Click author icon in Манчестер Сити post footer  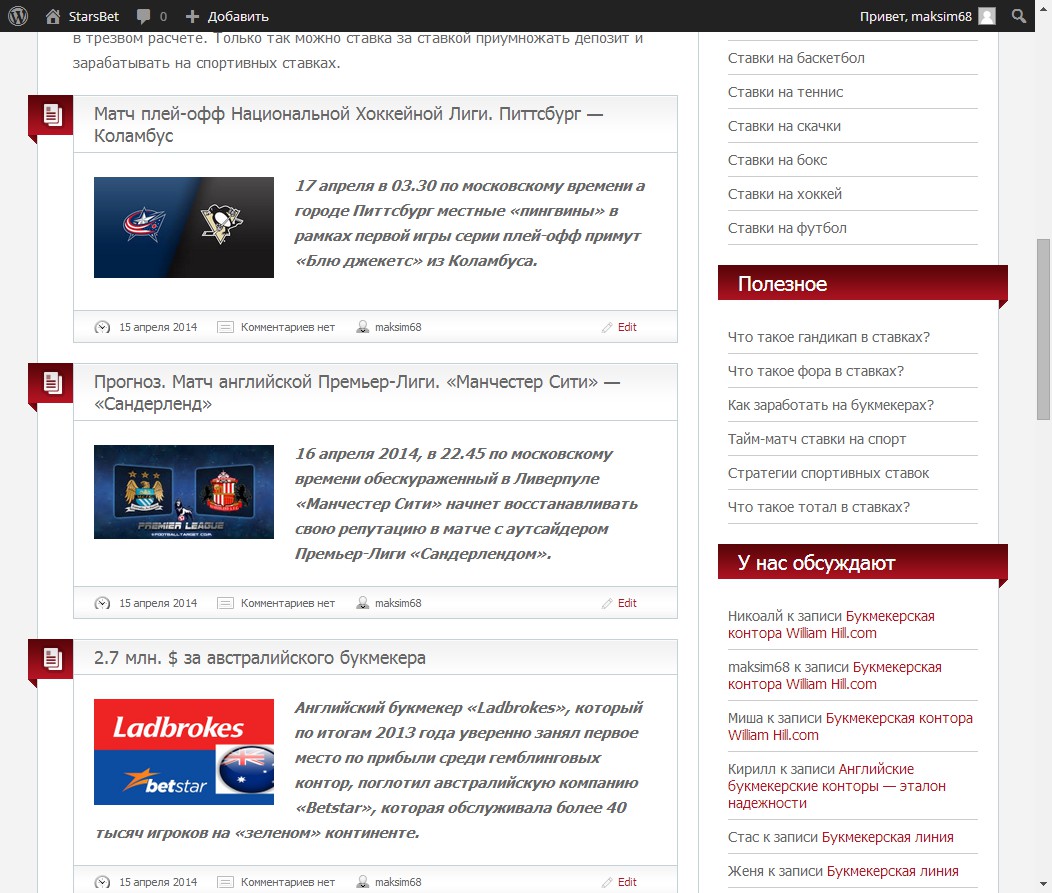[362, 602]
